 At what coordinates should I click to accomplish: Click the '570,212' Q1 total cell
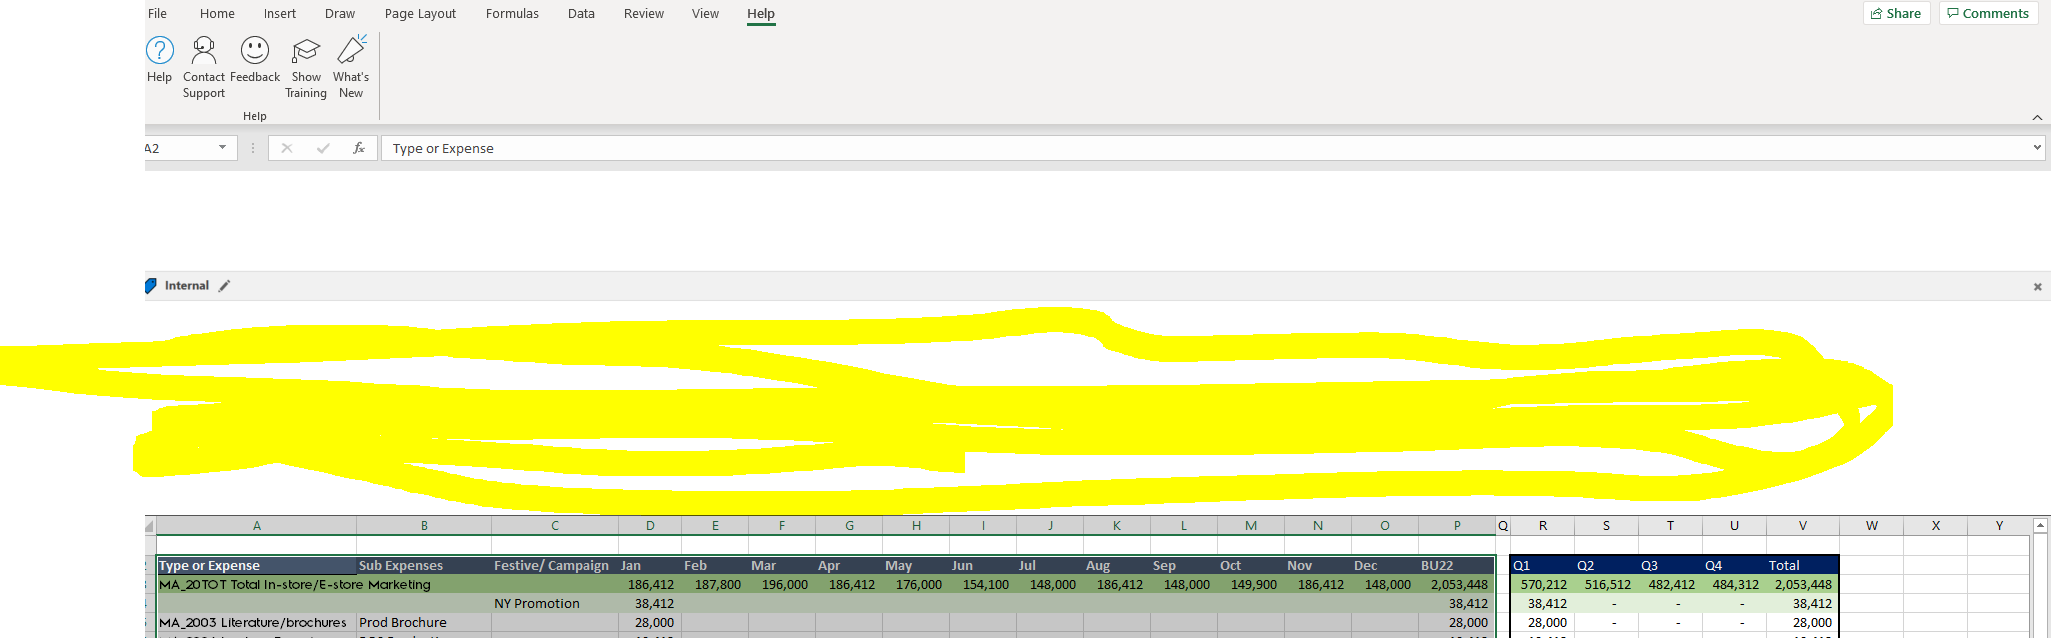click(1543, 585)
